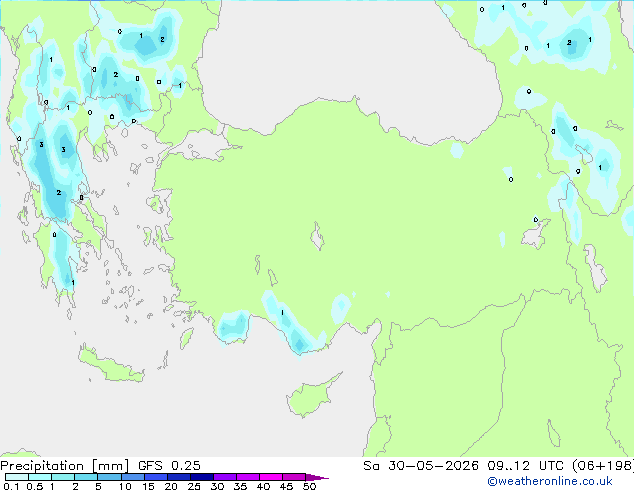Viewport: 634px width, 490px height.
Task: Click the 35–40 mm violet legend swatch
Action: [x=247, y=477]
